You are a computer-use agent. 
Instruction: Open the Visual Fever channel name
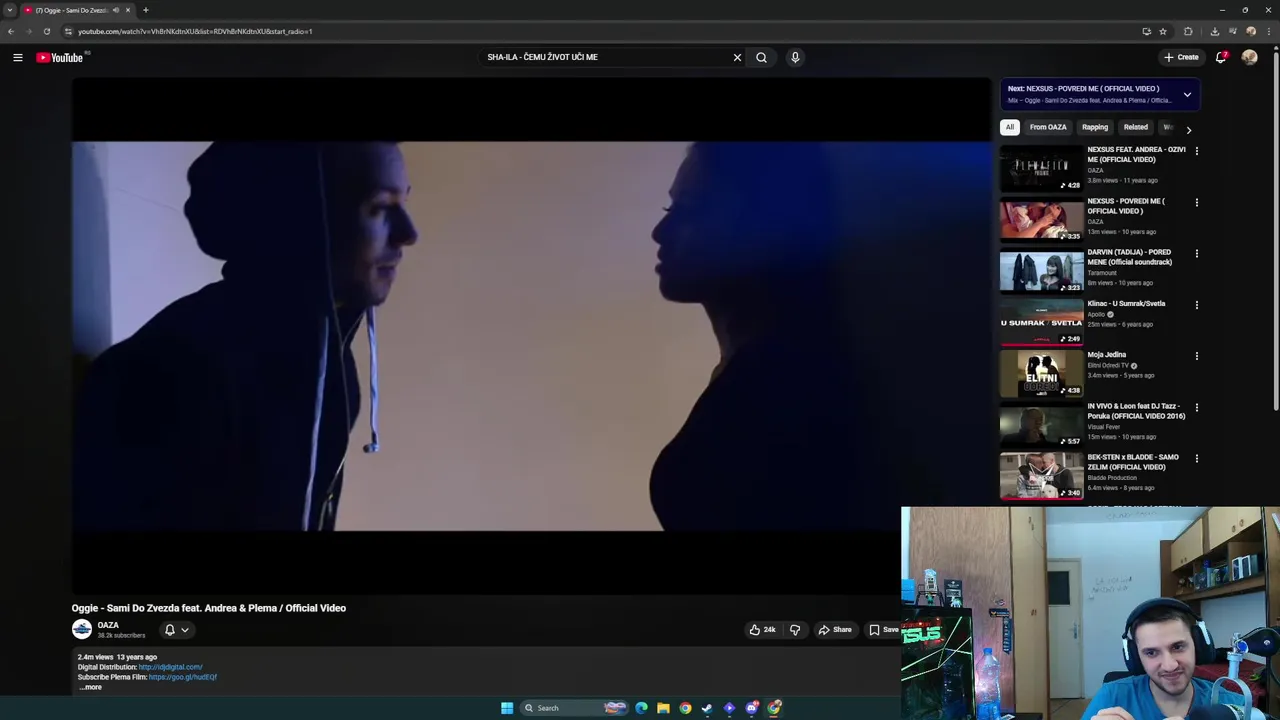(x=1103, y=427)
